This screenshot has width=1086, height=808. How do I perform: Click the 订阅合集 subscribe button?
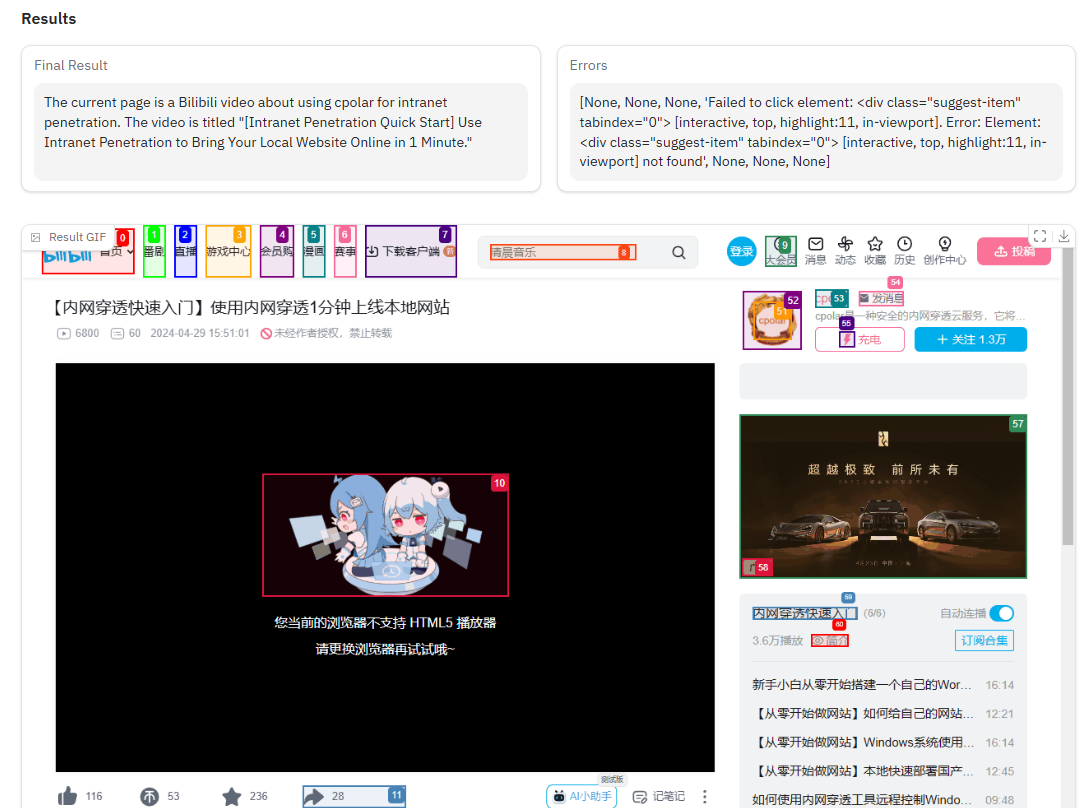click(x=984, y=640)
